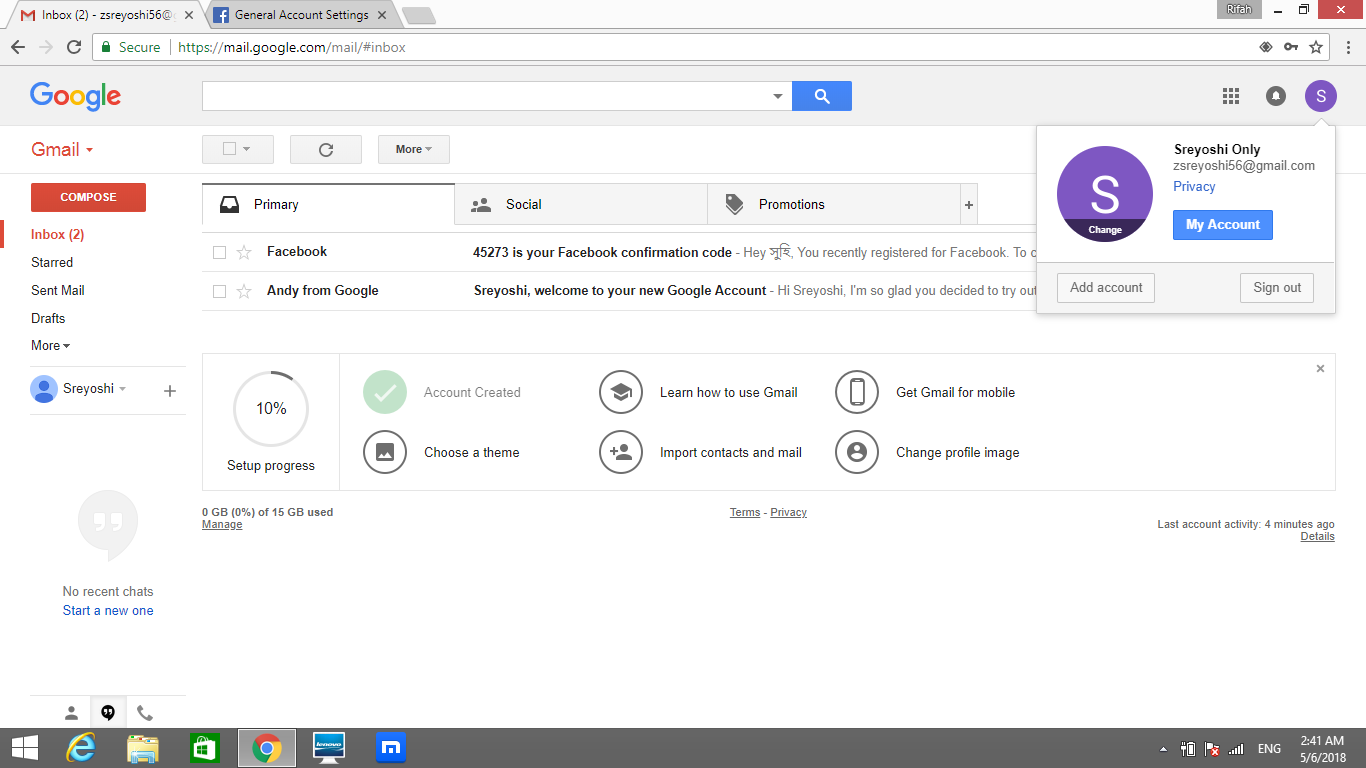Click the blue search magnifier button
The image size is (1366, 768).
click(822, 96)
